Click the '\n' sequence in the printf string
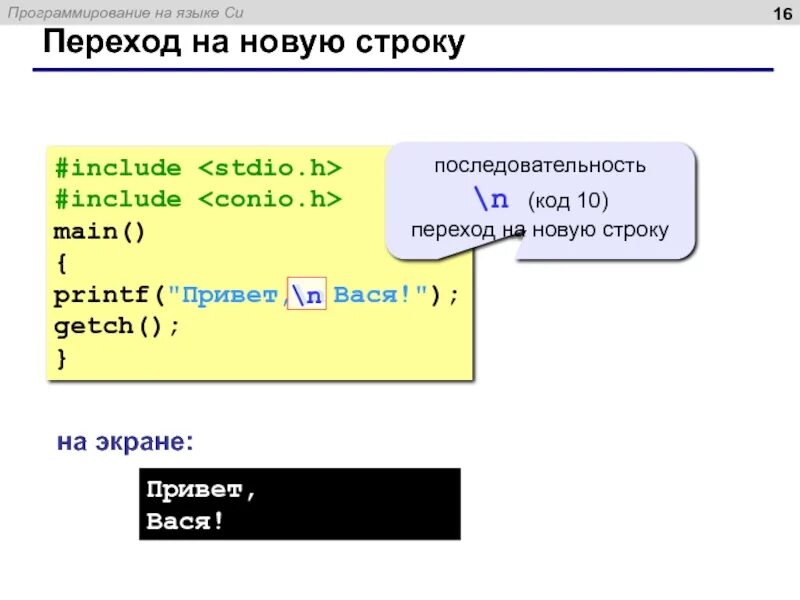This screenshot has height=600, width=800. coord(307,294)
